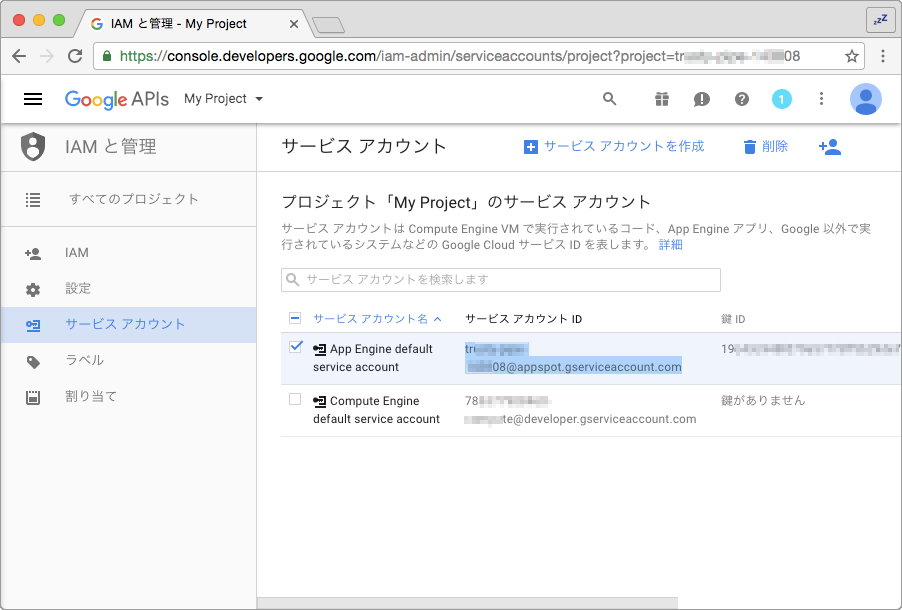Screen dimensions: 902x610
Task: Open the help question mark icon
Action: coord(742,100)
